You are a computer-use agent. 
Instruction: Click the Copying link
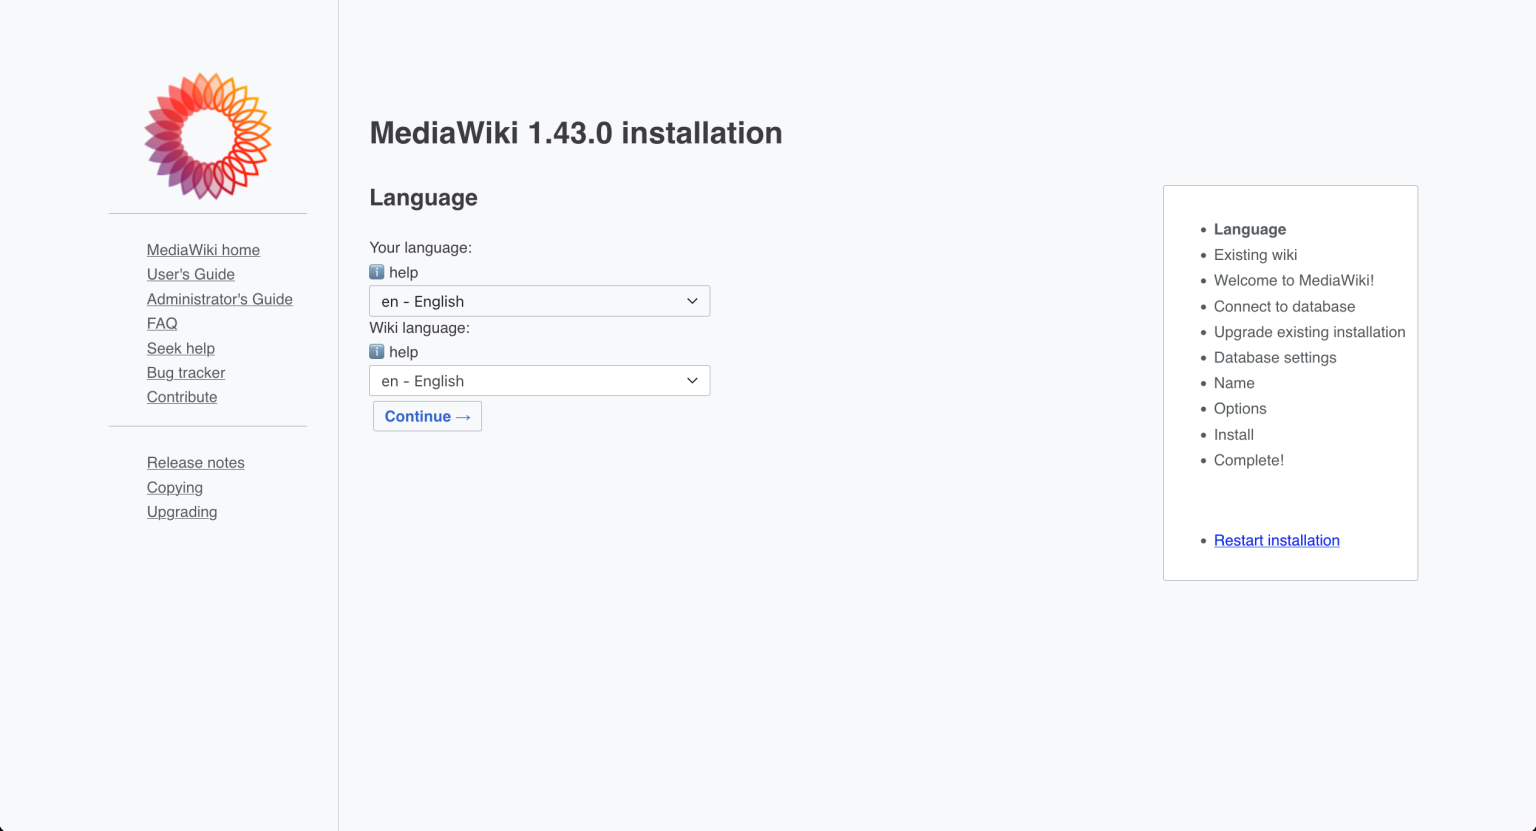pyautogui.click(x=175, y=487)
